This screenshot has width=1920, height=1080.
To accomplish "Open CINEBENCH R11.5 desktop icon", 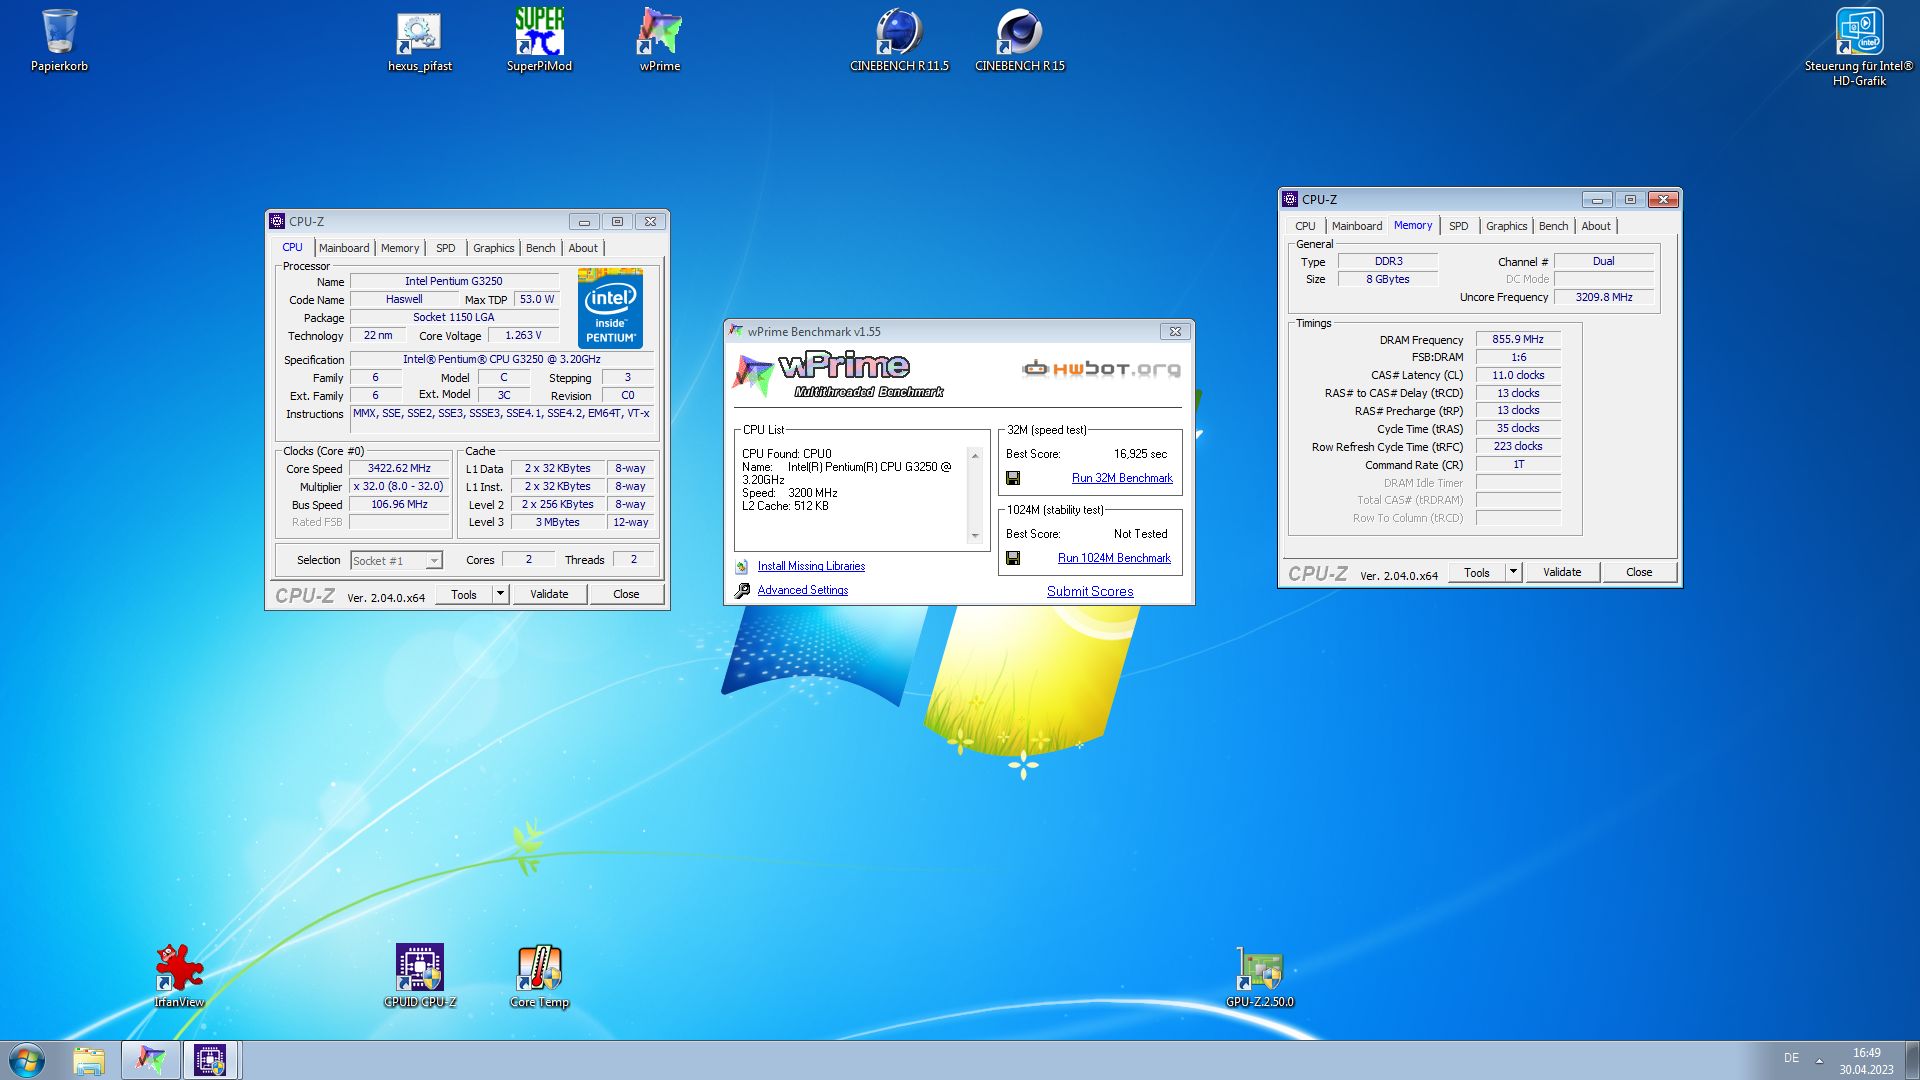I will (899, 40).
